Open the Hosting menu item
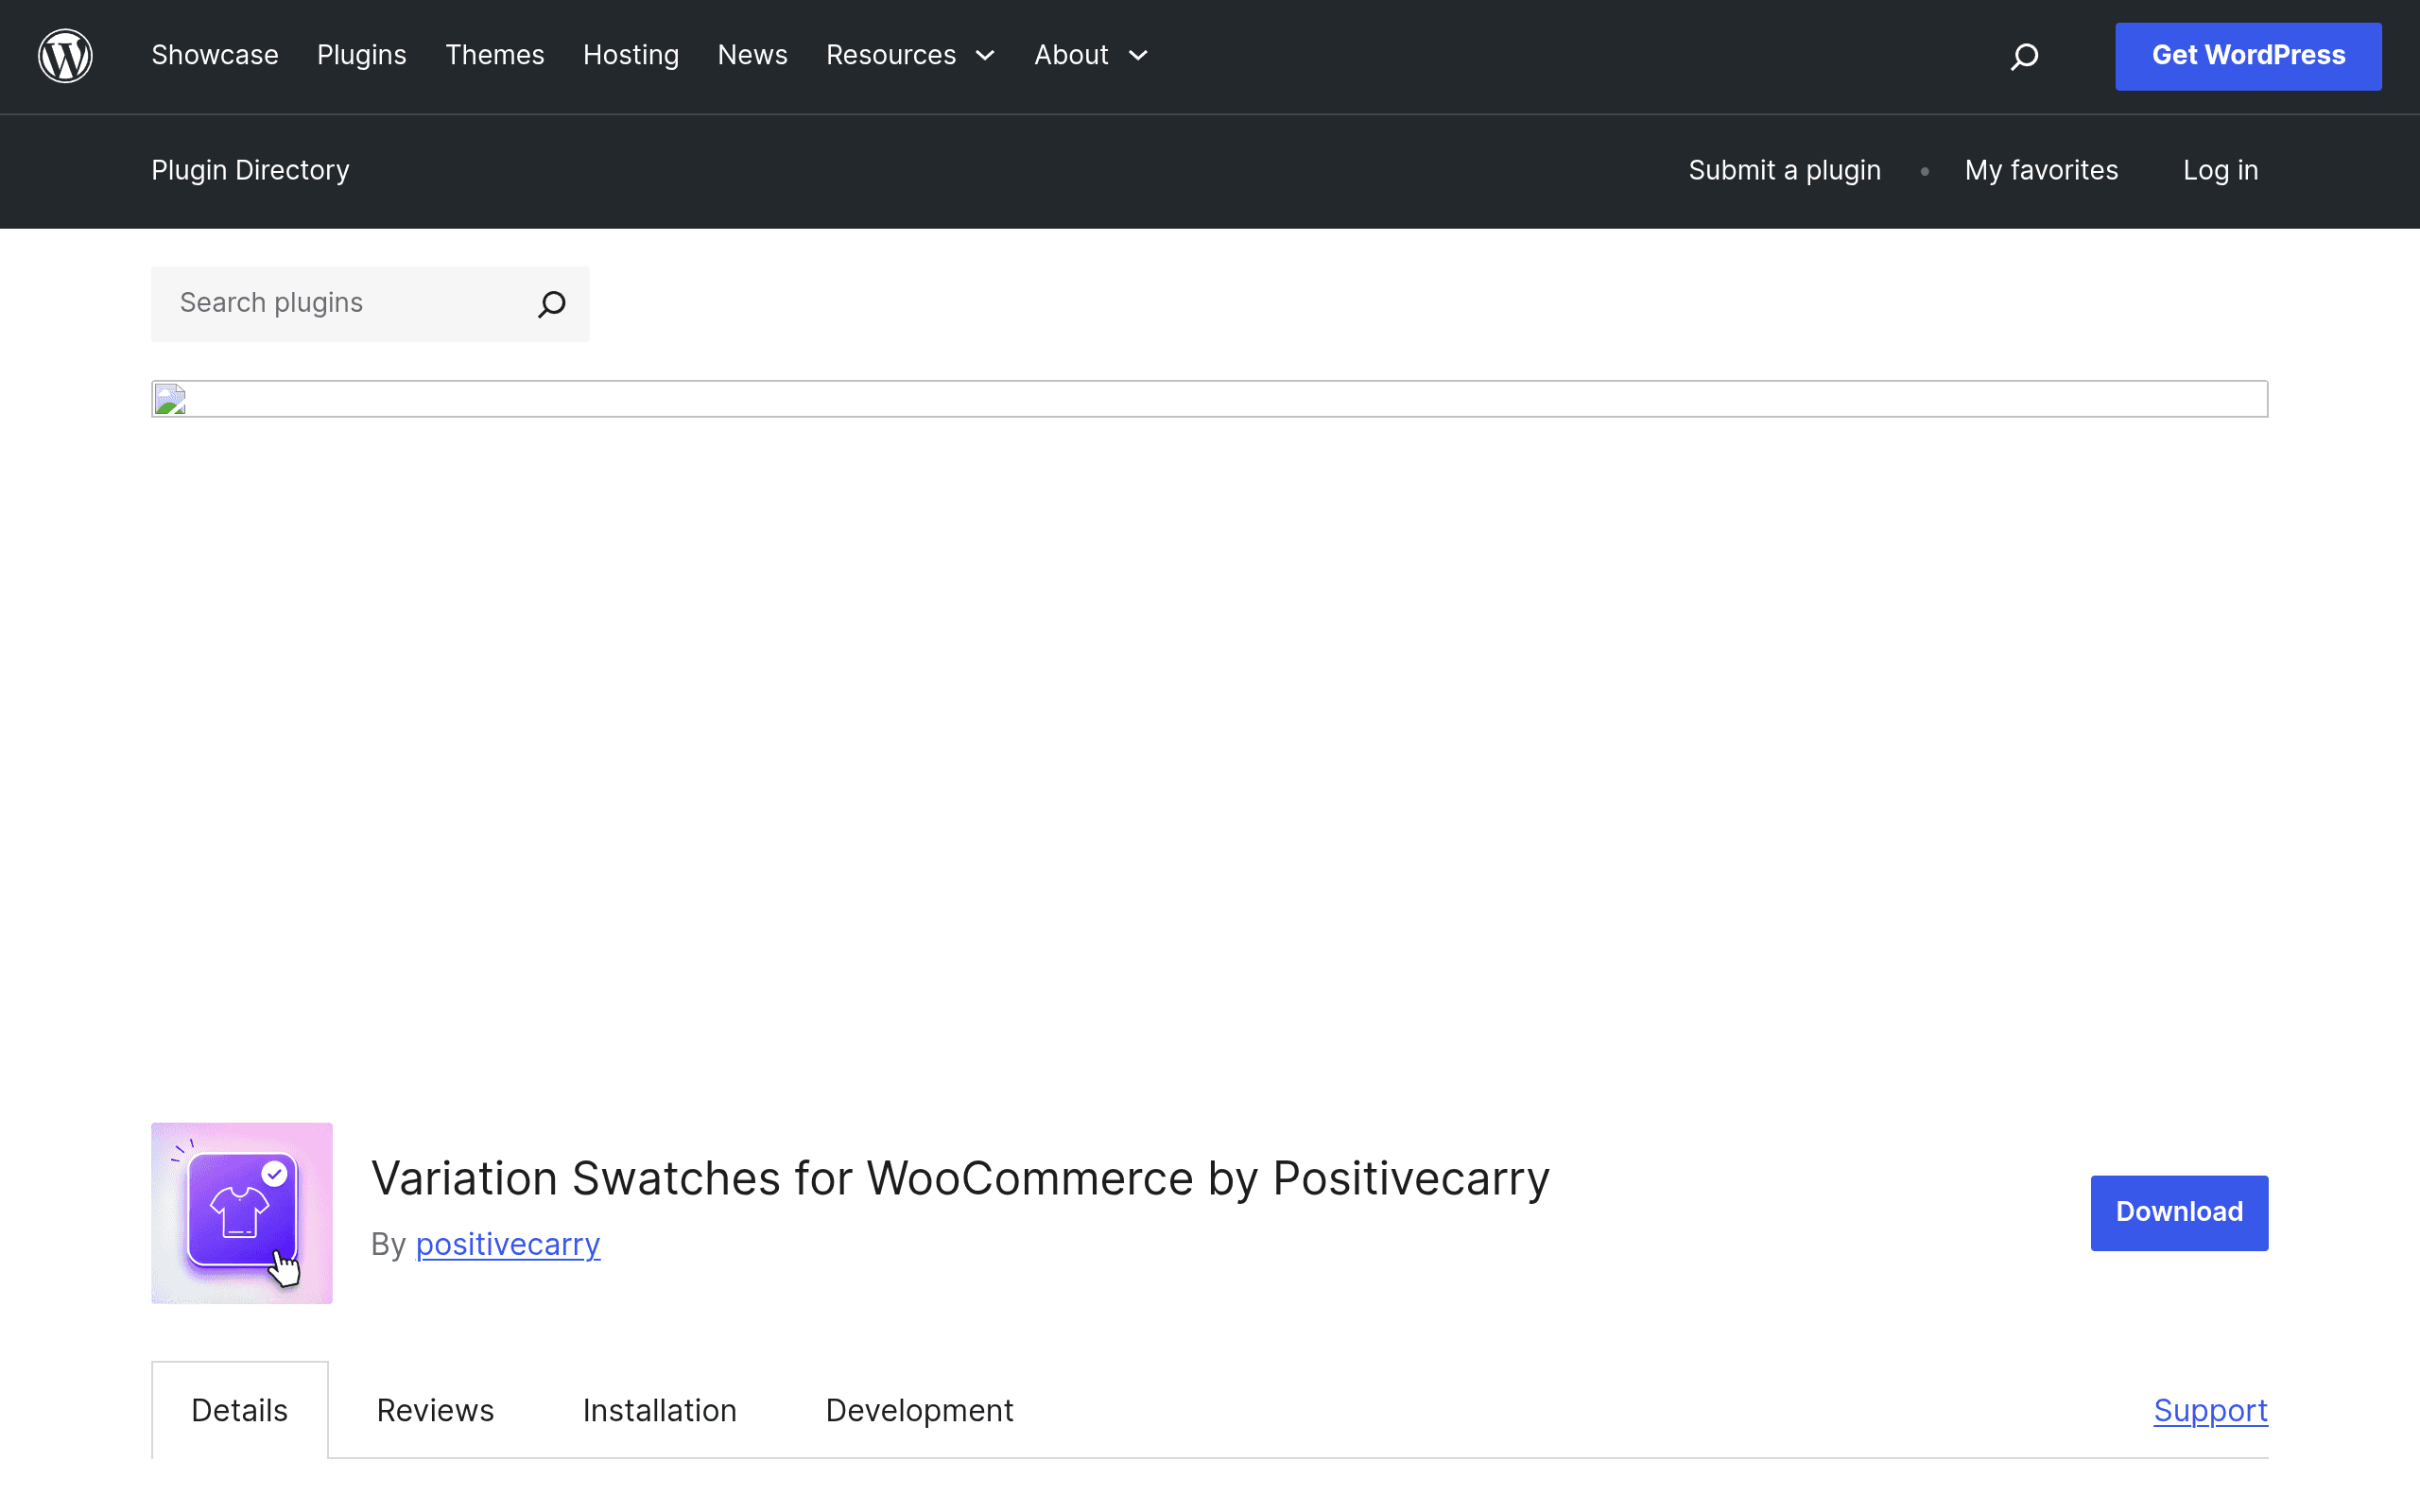Viewport: 2420px width, 1512px height. click(631, 56)
